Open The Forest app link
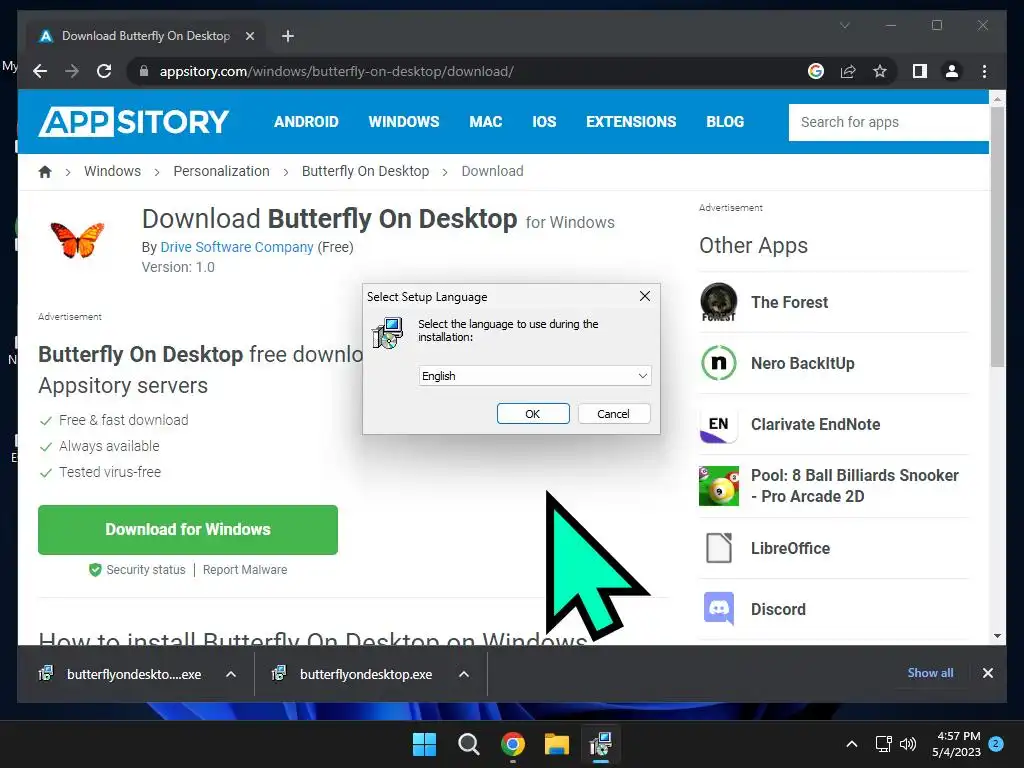This screenshot has height=768, width=1024. click(790, 302)
